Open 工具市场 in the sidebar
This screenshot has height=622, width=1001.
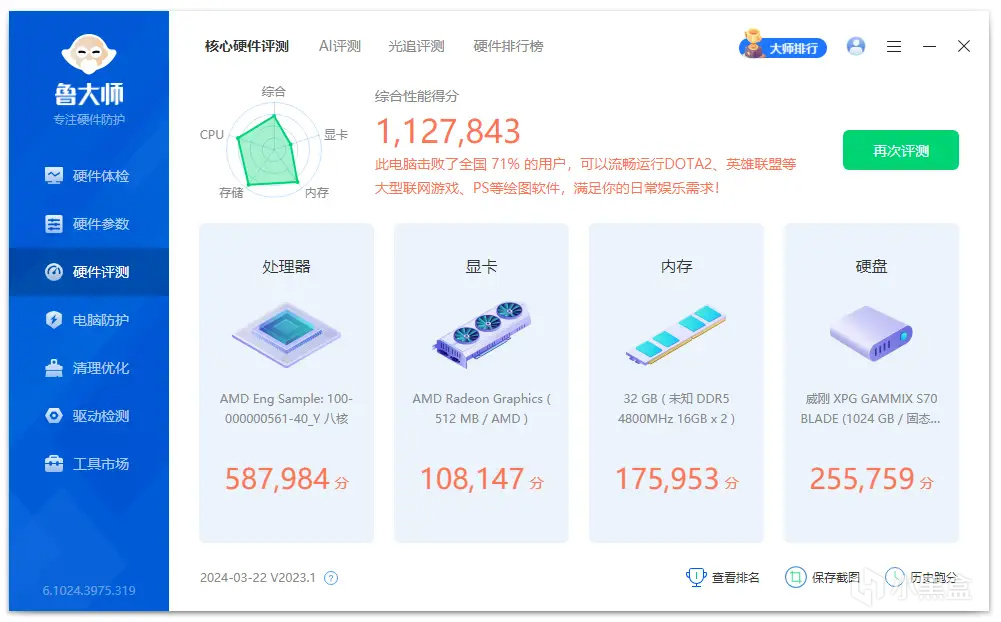point(89,464)
